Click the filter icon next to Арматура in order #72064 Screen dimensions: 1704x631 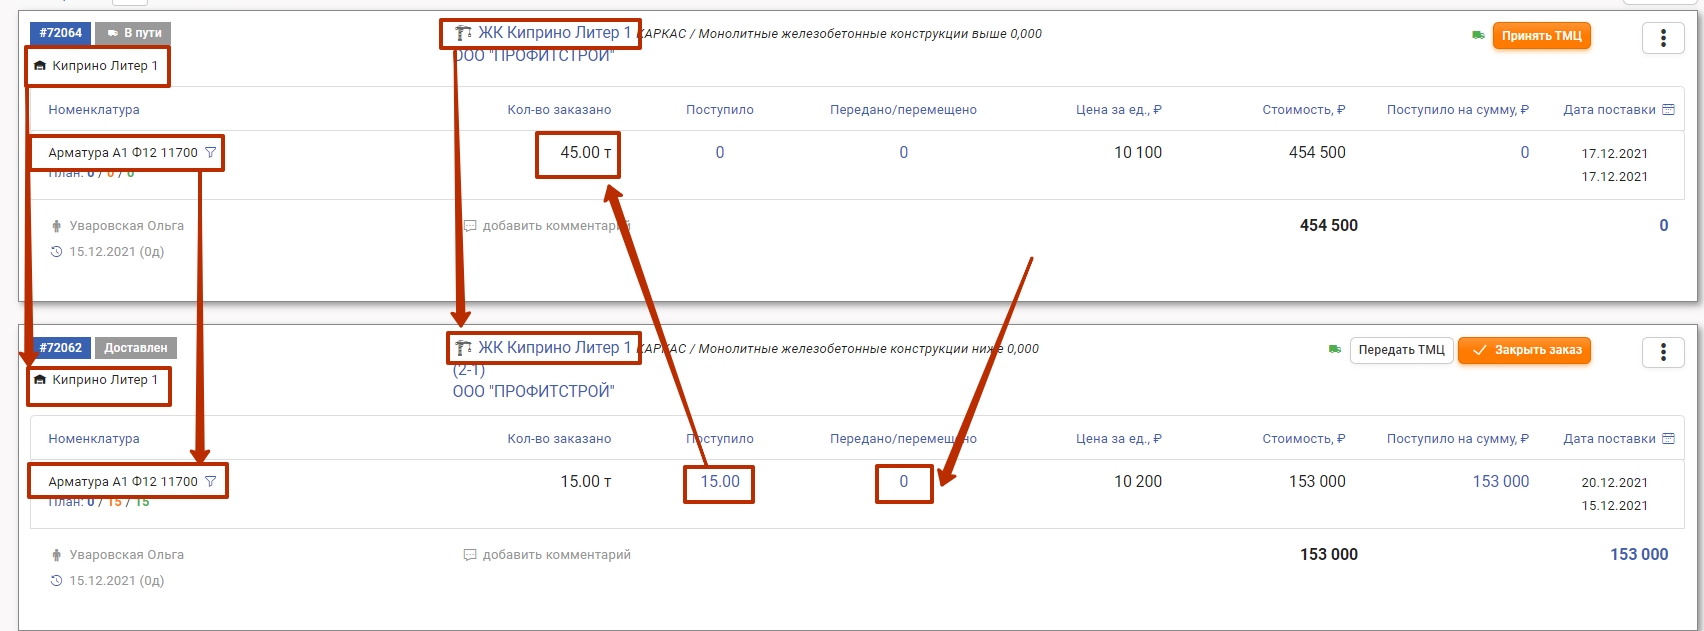click(x=210, y=153)
